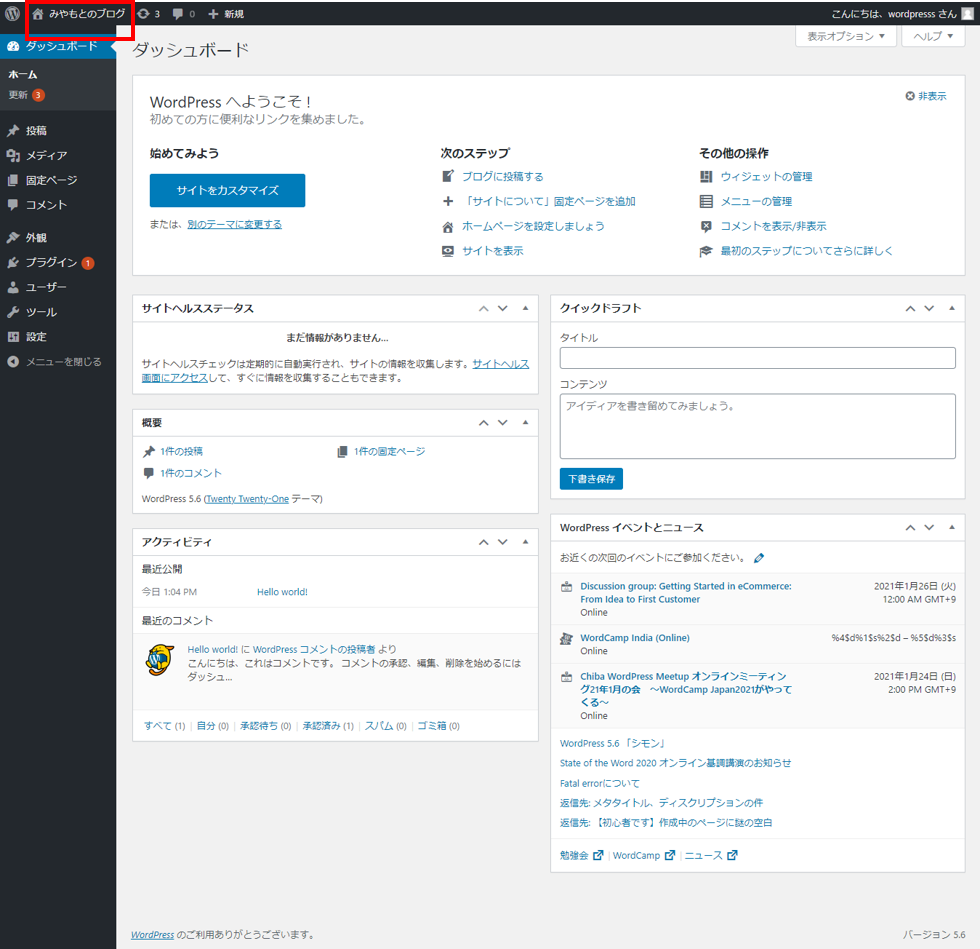Move WordPress イベントとニュース panel up arrow
Image resolution: width=980 pixels, height=949 pixels.
tap(911, 528)
